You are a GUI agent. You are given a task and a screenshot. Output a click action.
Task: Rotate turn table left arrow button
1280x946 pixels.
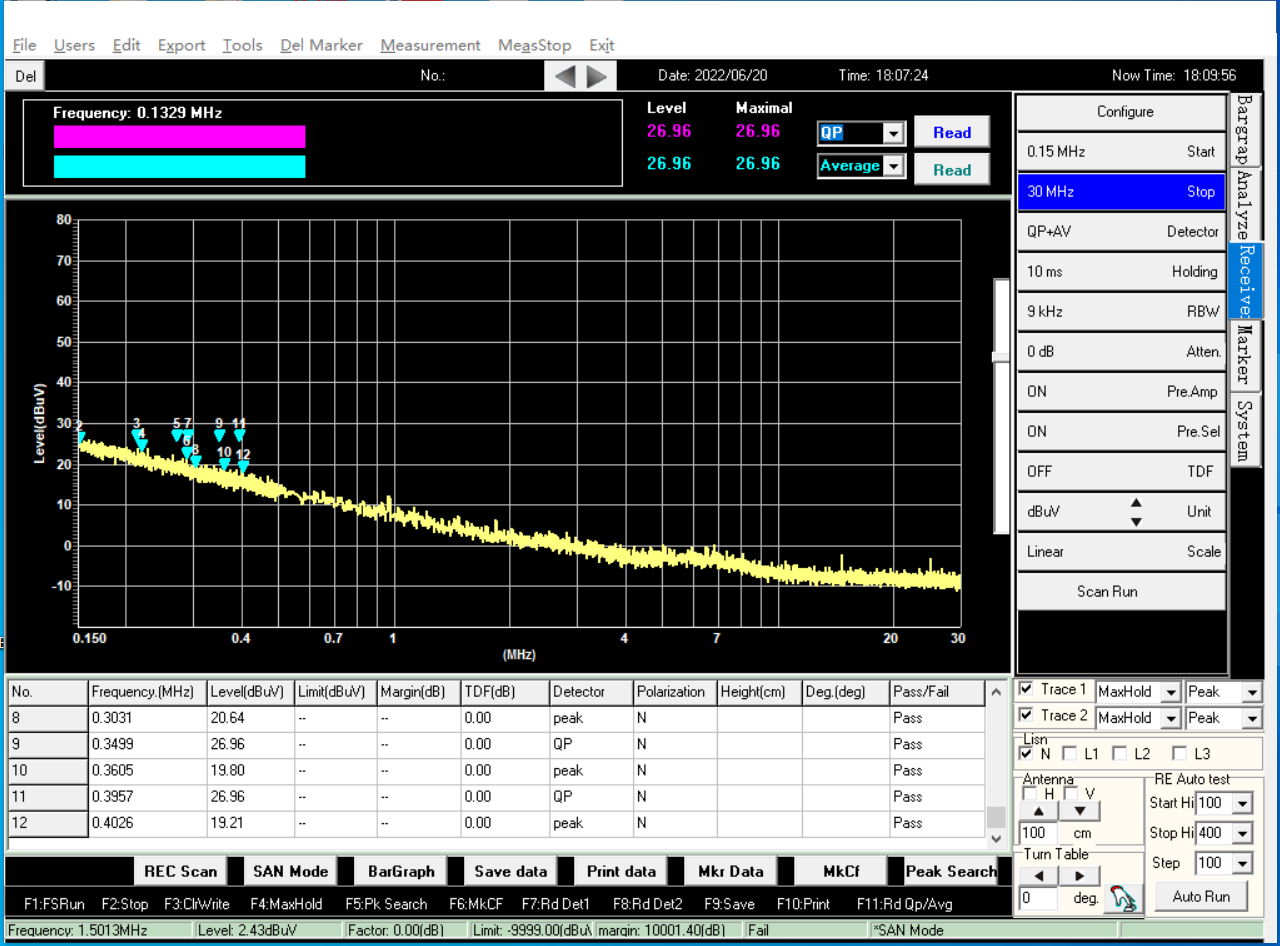(x=1039, y=876)
